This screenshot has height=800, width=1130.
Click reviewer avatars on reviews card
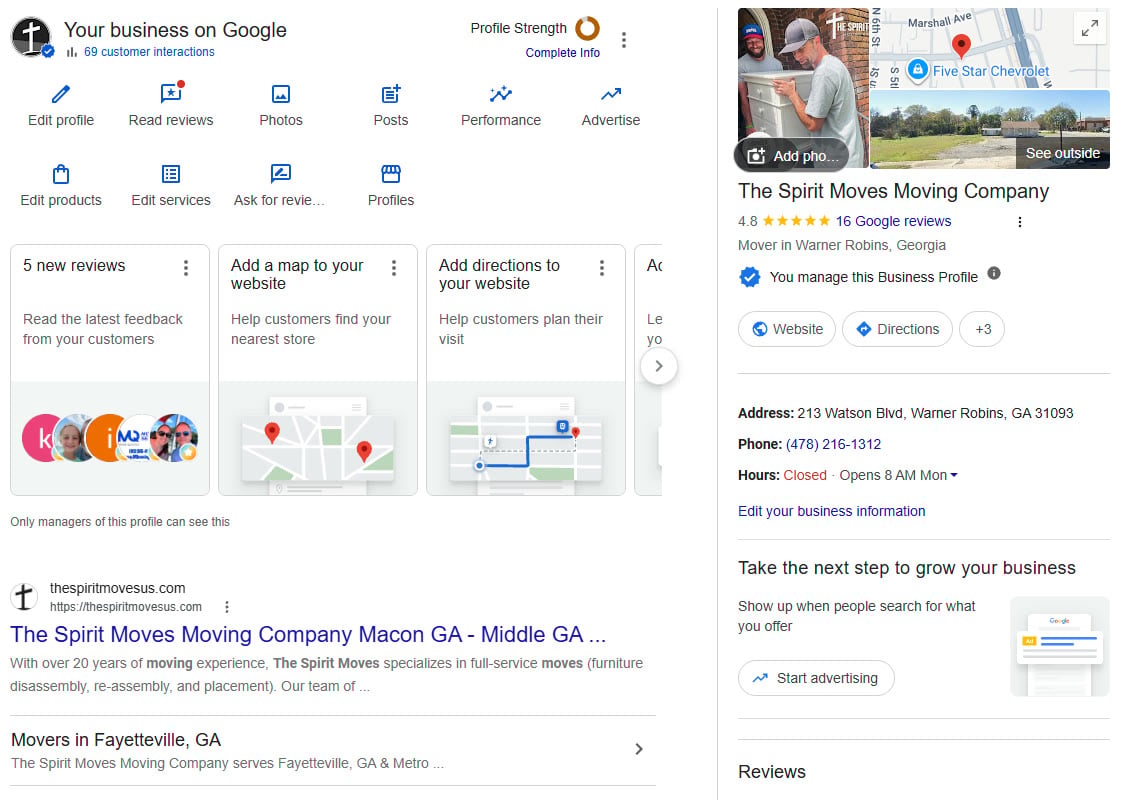pos(110,437)
